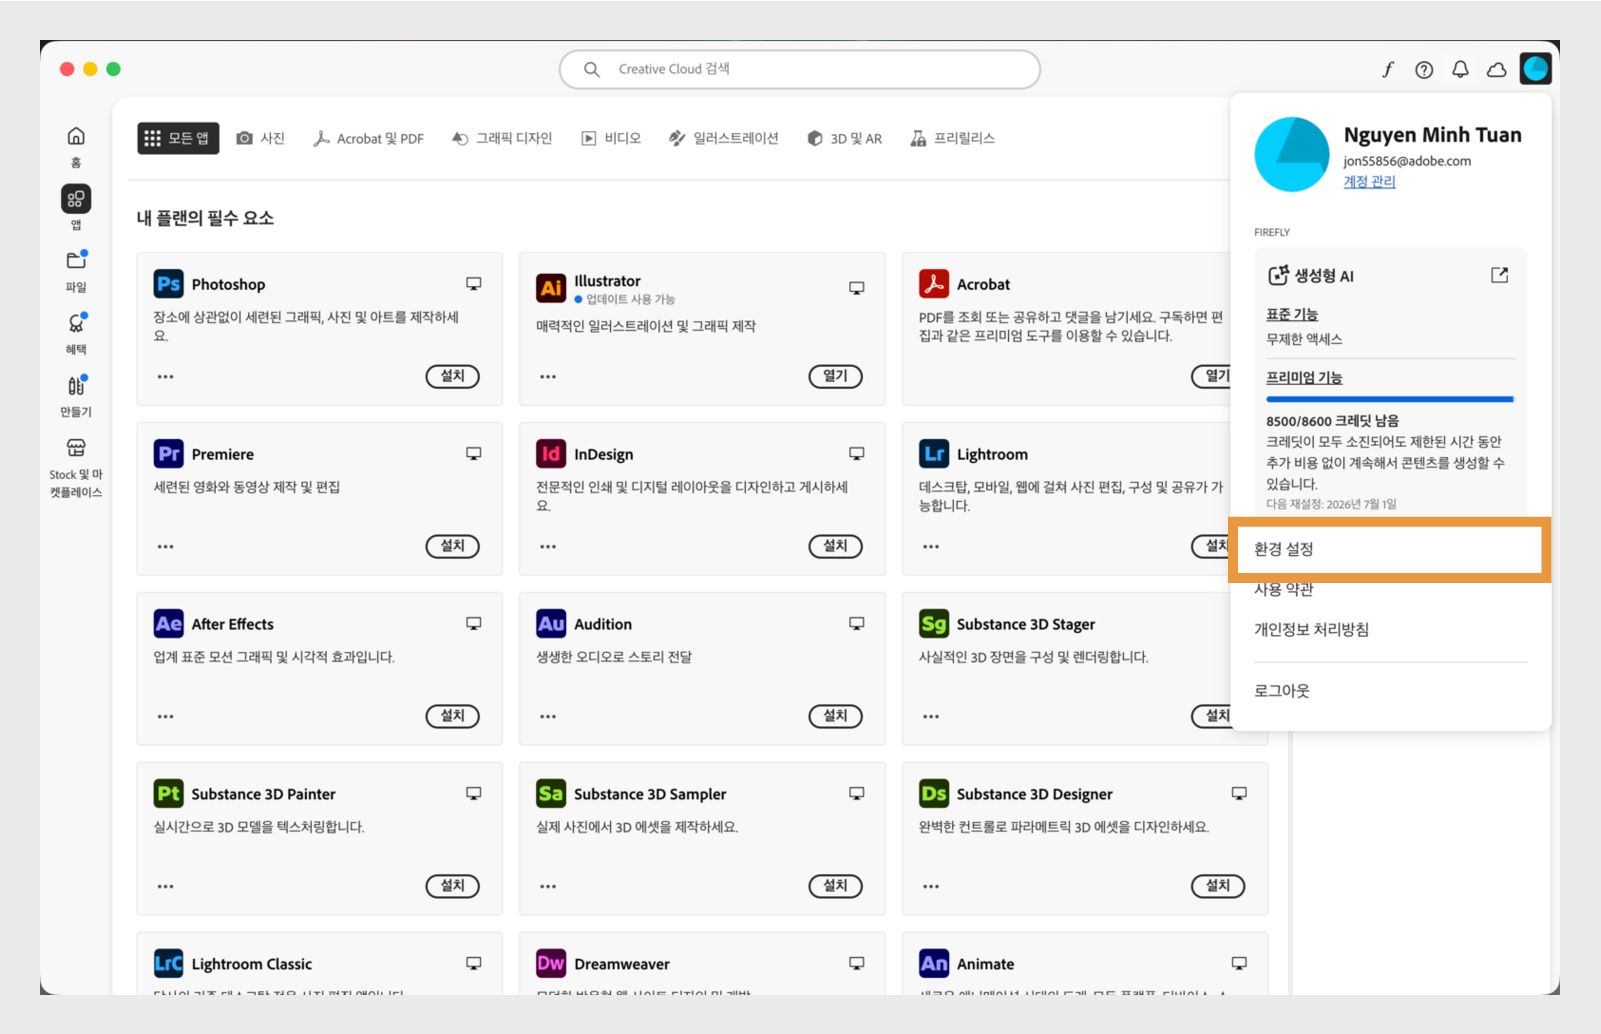The height and width of the screenshot is (1034, 1601).
Task: Click the Dreamweaver app icon
Action: coord(551,964)
